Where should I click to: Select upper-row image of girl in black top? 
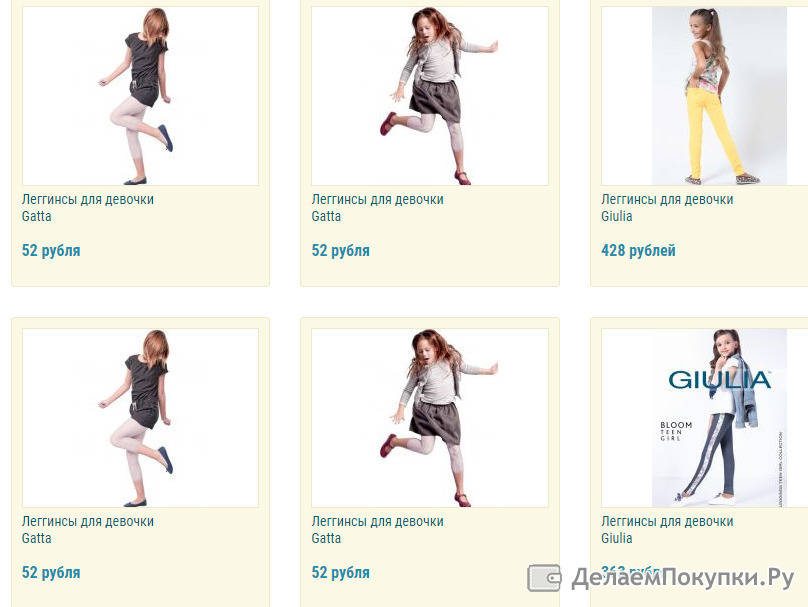140,96
